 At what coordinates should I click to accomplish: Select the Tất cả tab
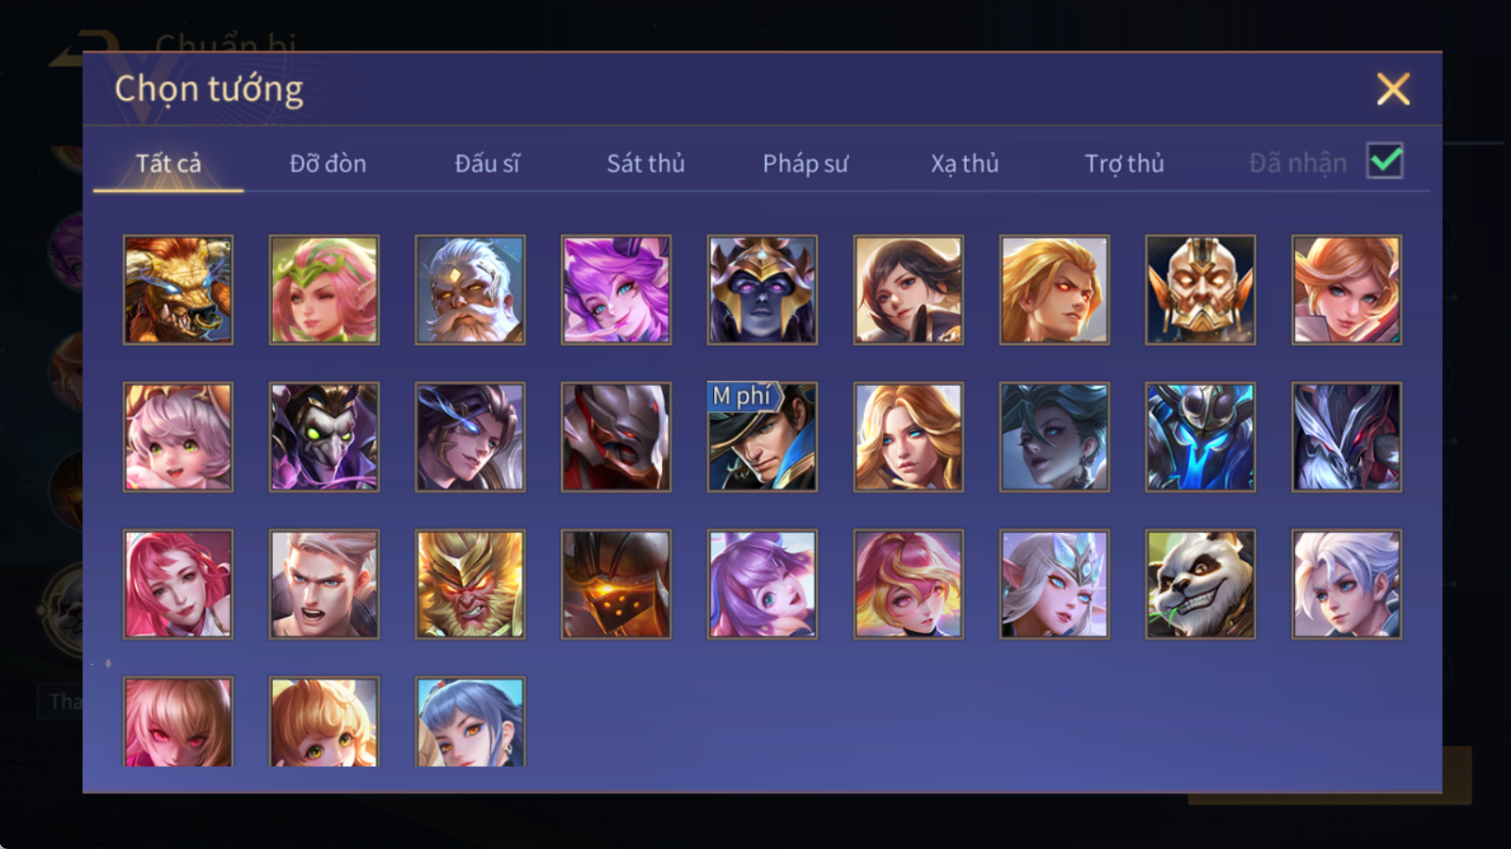tap(168, 163)
